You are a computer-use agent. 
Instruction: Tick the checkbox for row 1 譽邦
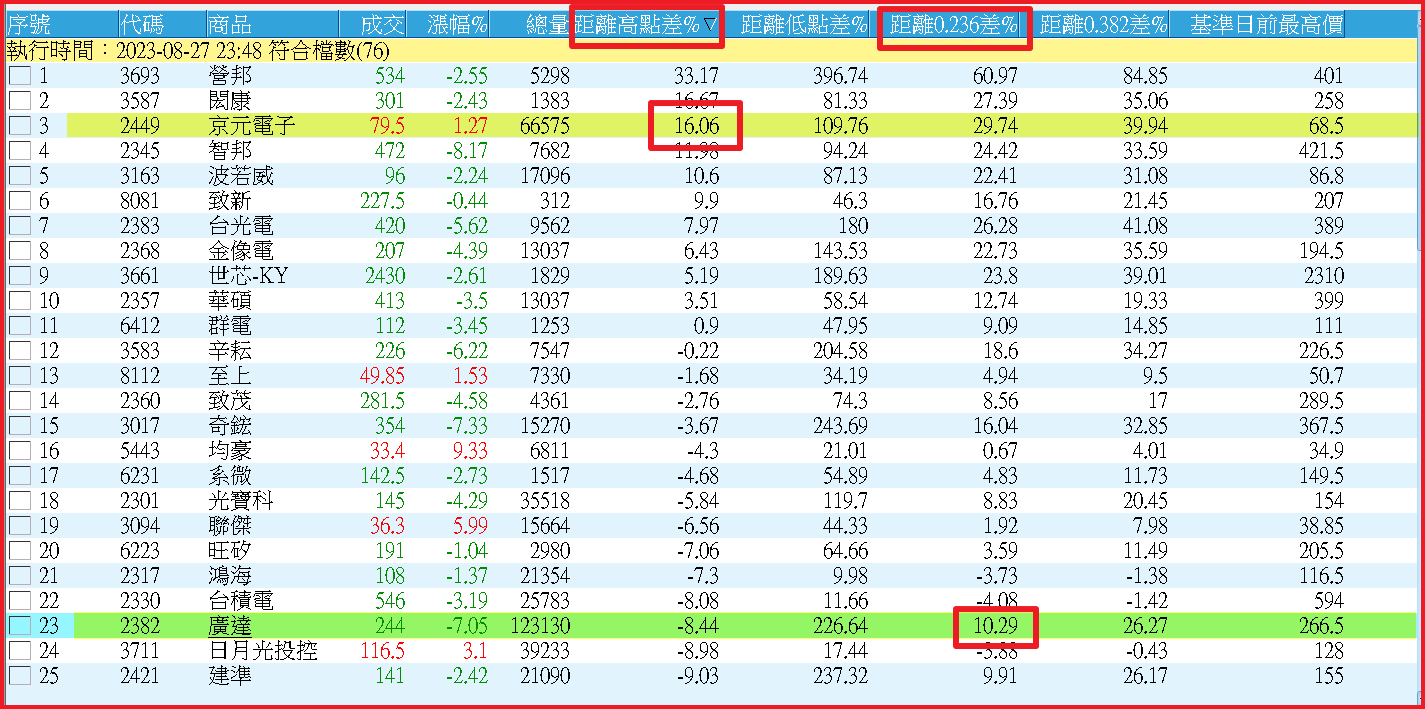coord(20,76)
